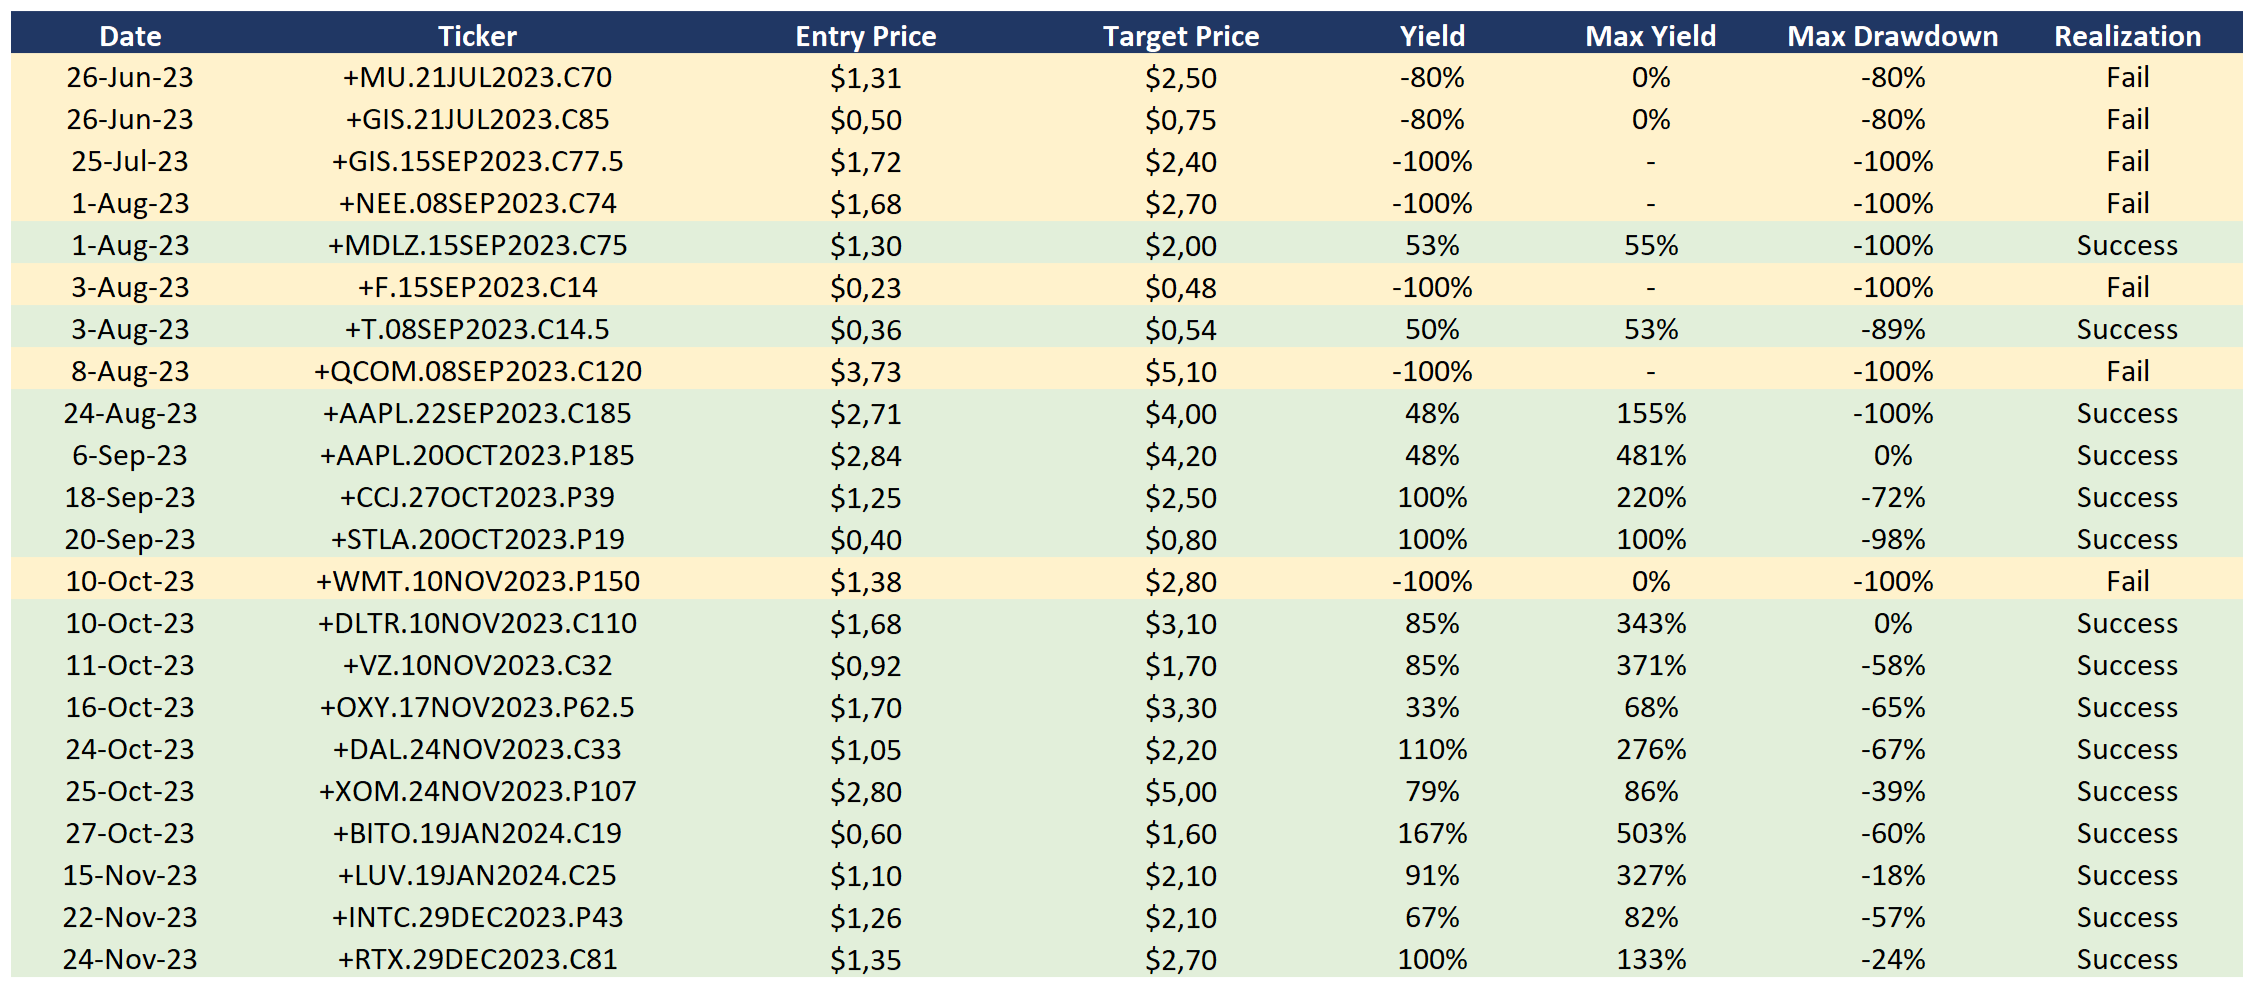Click the Ticker column header
Viewport: 2254px width, 991px height.
(477, 36)
